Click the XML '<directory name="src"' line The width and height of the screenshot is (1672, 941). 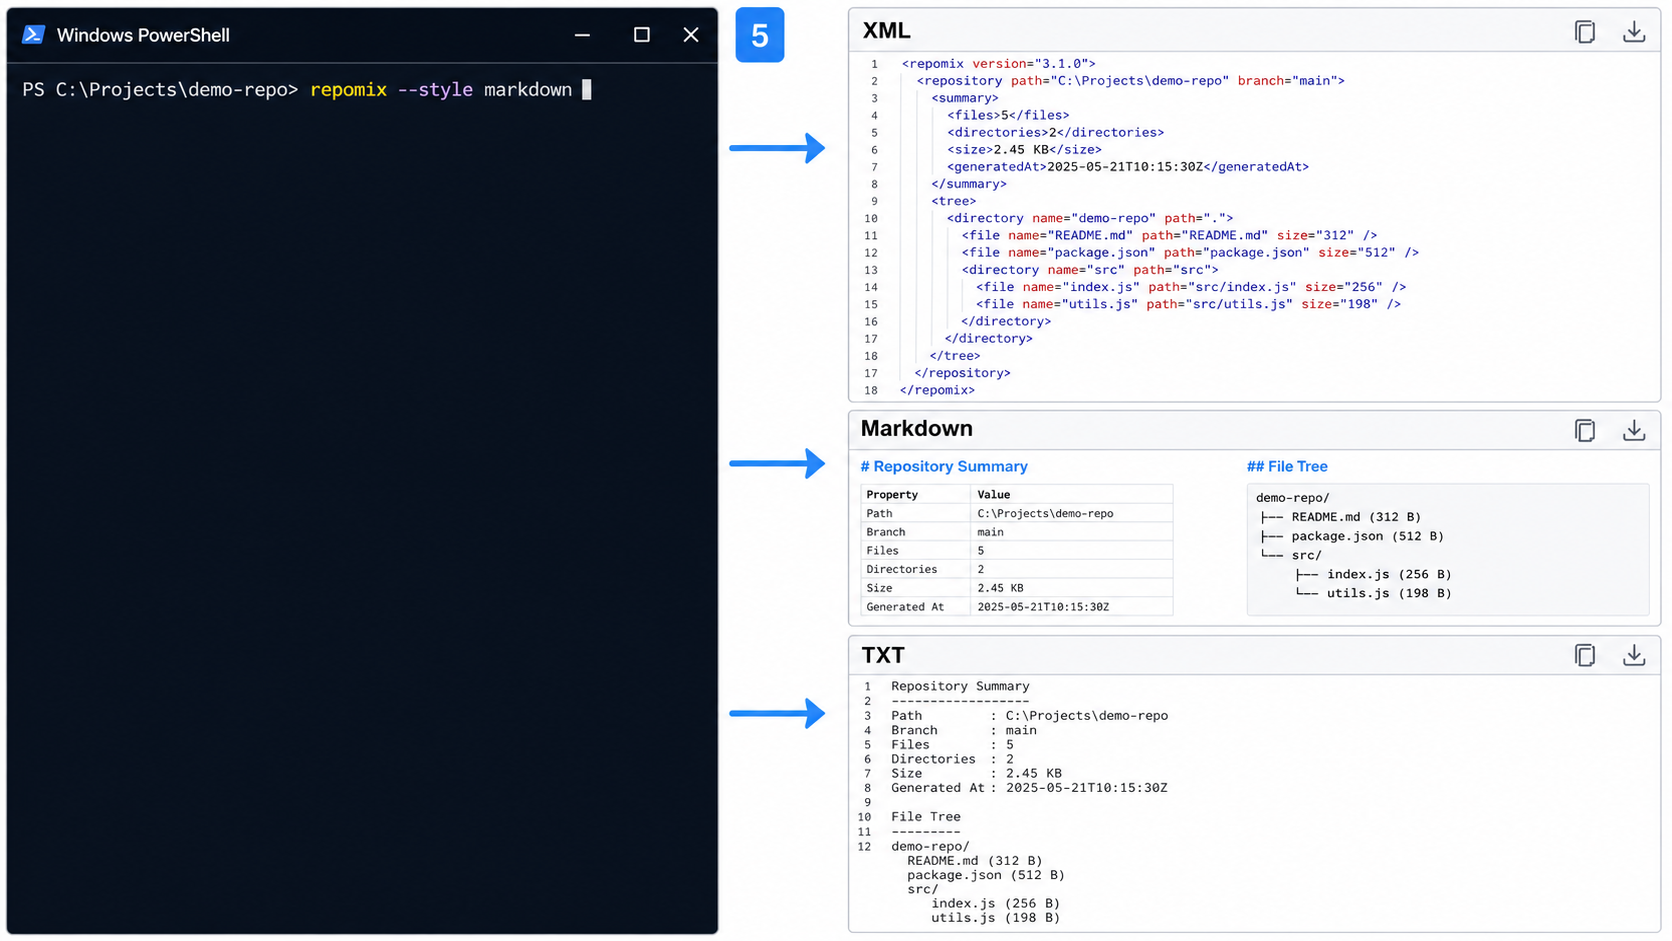coord(1090,270)
